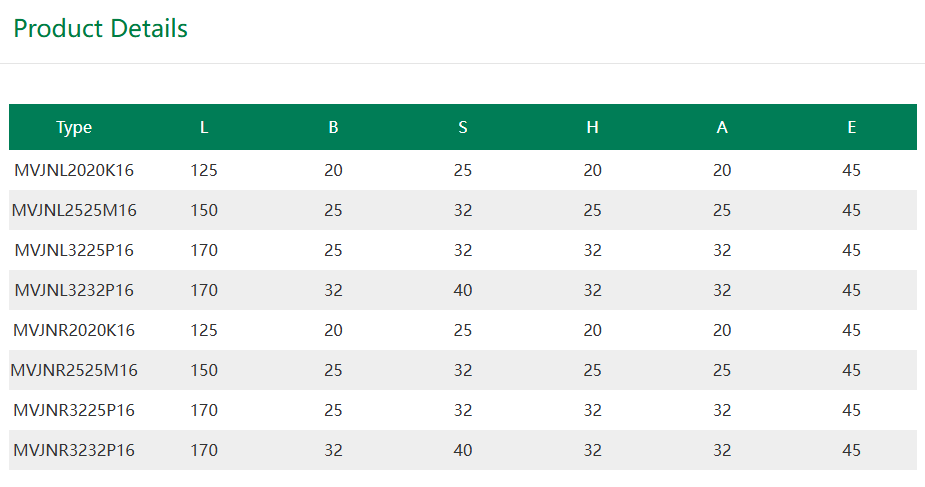The image size is (925, 487).
Task: Select the MVJNL3232P16 type cell
Action: tap(74, 291)
